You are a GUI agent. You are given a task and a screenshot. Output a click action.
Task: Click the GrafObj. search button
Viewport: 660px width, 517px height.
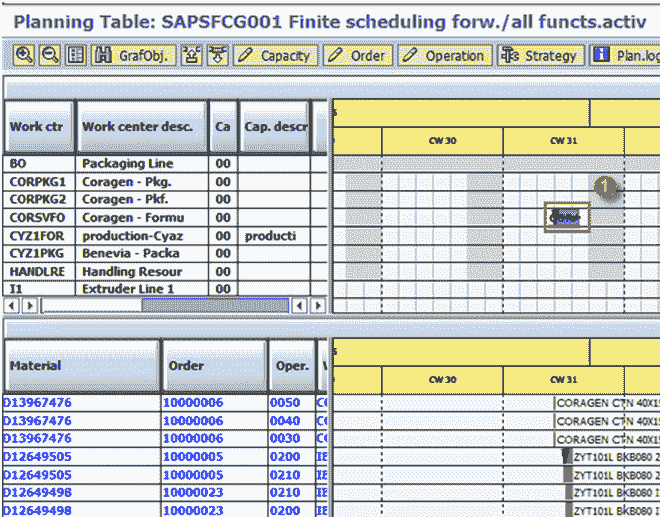click(x=133, y=55)
